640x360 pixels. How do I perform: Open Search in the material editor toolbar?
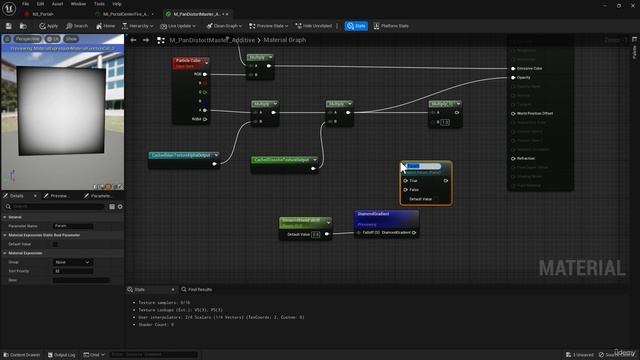(77, 26)
